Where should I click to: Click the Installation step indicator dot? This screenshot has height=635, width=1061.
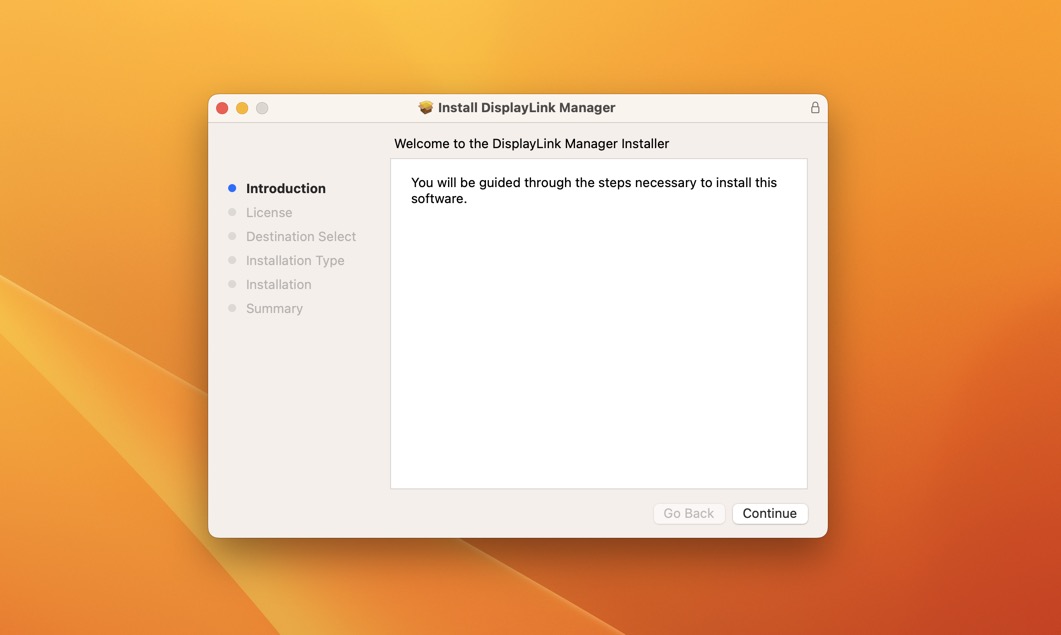(x=232, y=283)
